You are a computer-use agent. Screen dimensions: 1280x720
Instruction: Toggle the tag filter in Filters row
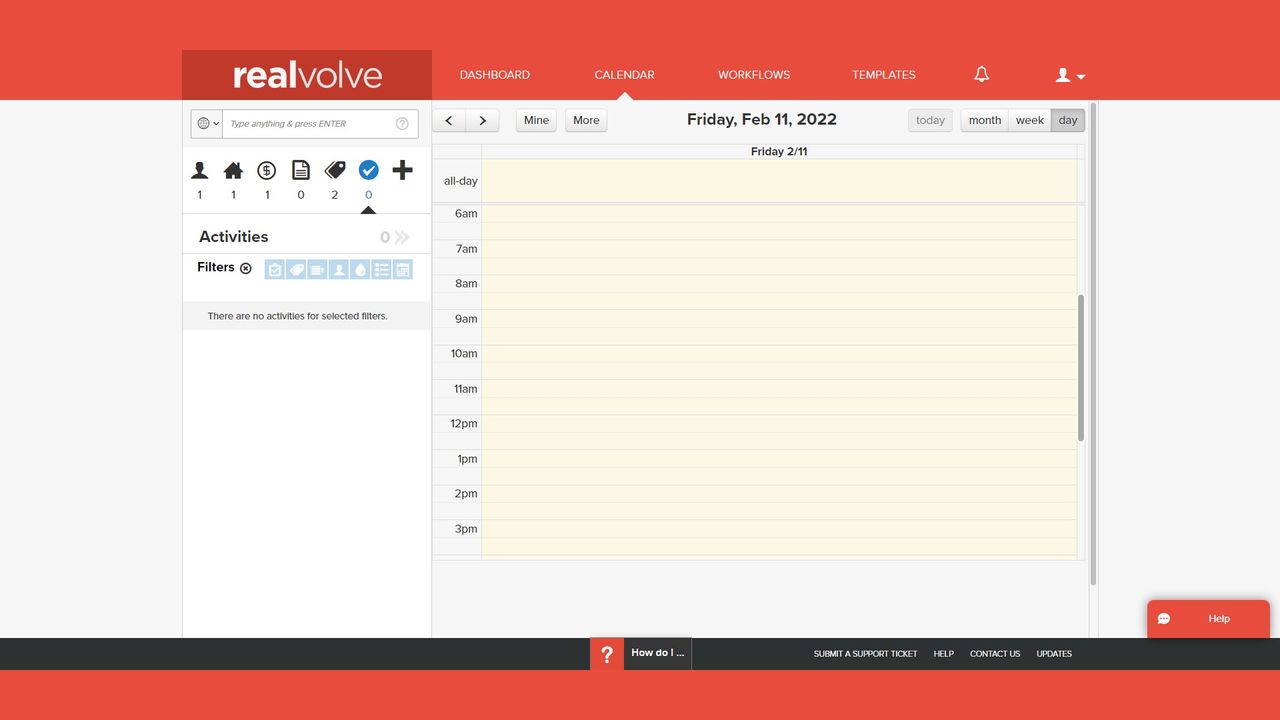(296, 269)
